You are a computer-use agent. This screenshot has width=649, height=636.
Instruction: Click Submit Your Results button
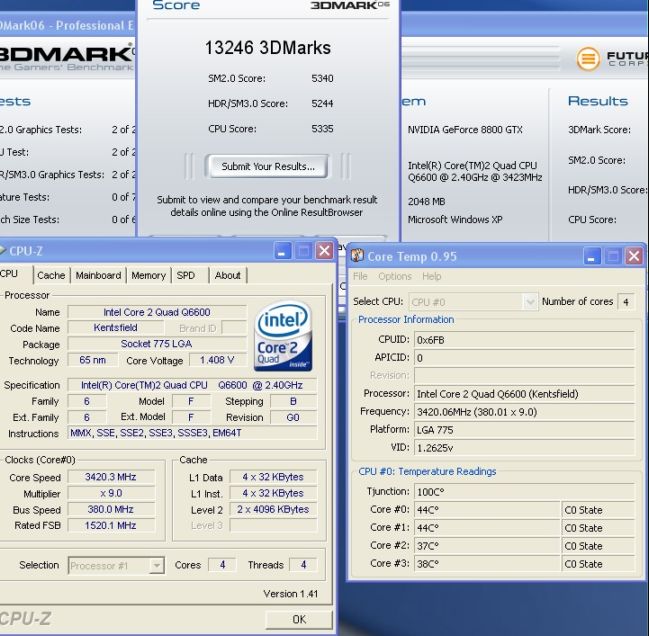[268, 166]
